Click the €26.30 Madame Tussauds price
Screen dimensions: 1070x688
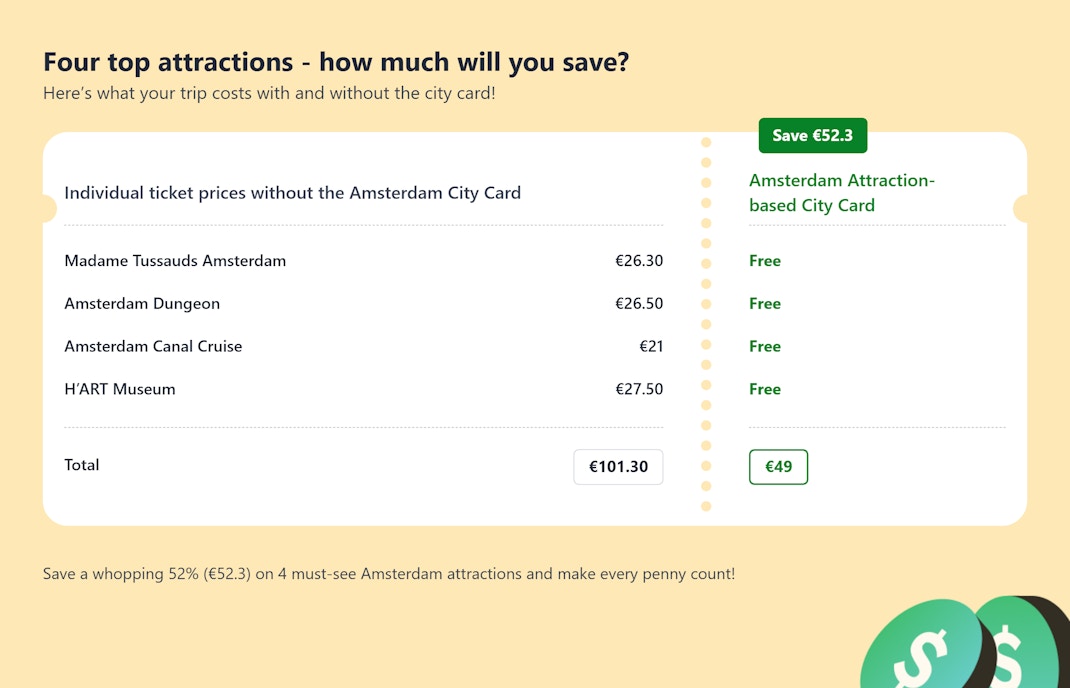pos(639,261)
